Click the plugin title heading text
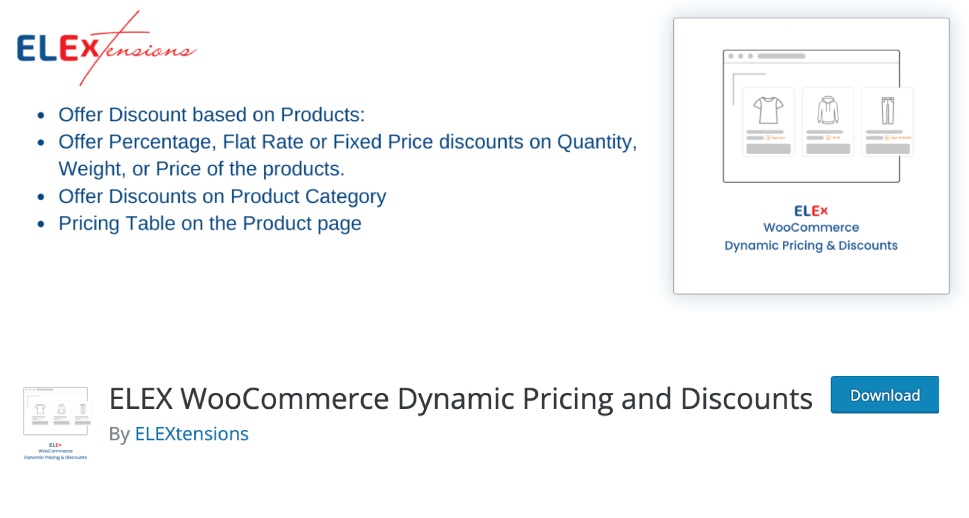 point(460,399)
